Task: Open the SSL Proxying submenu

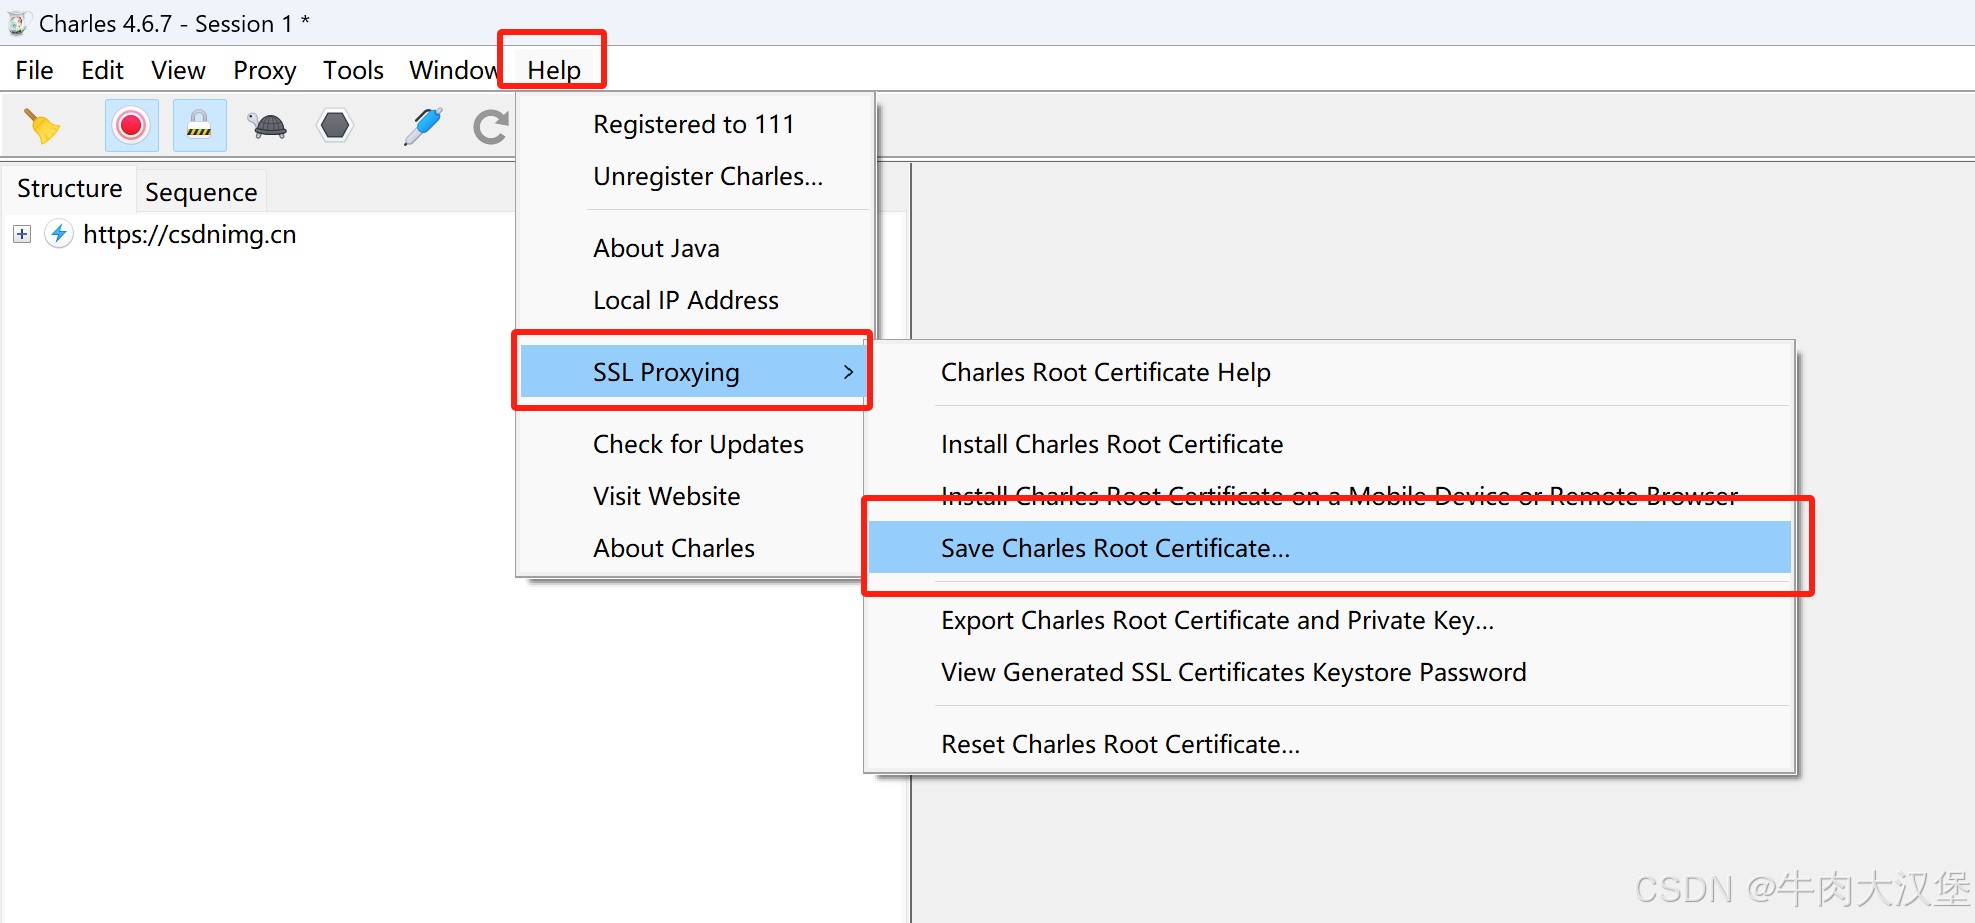Action: [693, 371]
